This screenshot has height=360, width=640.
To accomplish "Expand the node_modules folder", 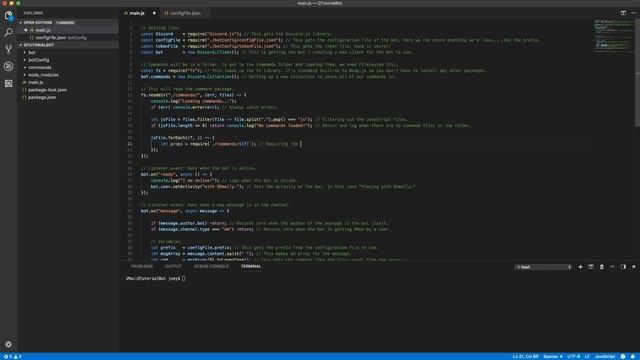I will coord(43,75).
